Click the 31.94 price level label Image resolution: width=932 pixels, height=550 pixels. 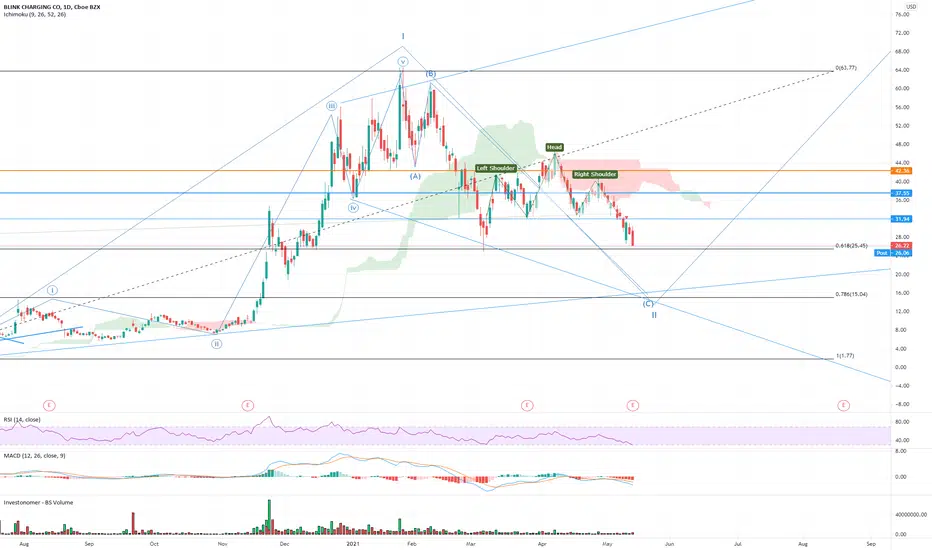pos(902,219)
